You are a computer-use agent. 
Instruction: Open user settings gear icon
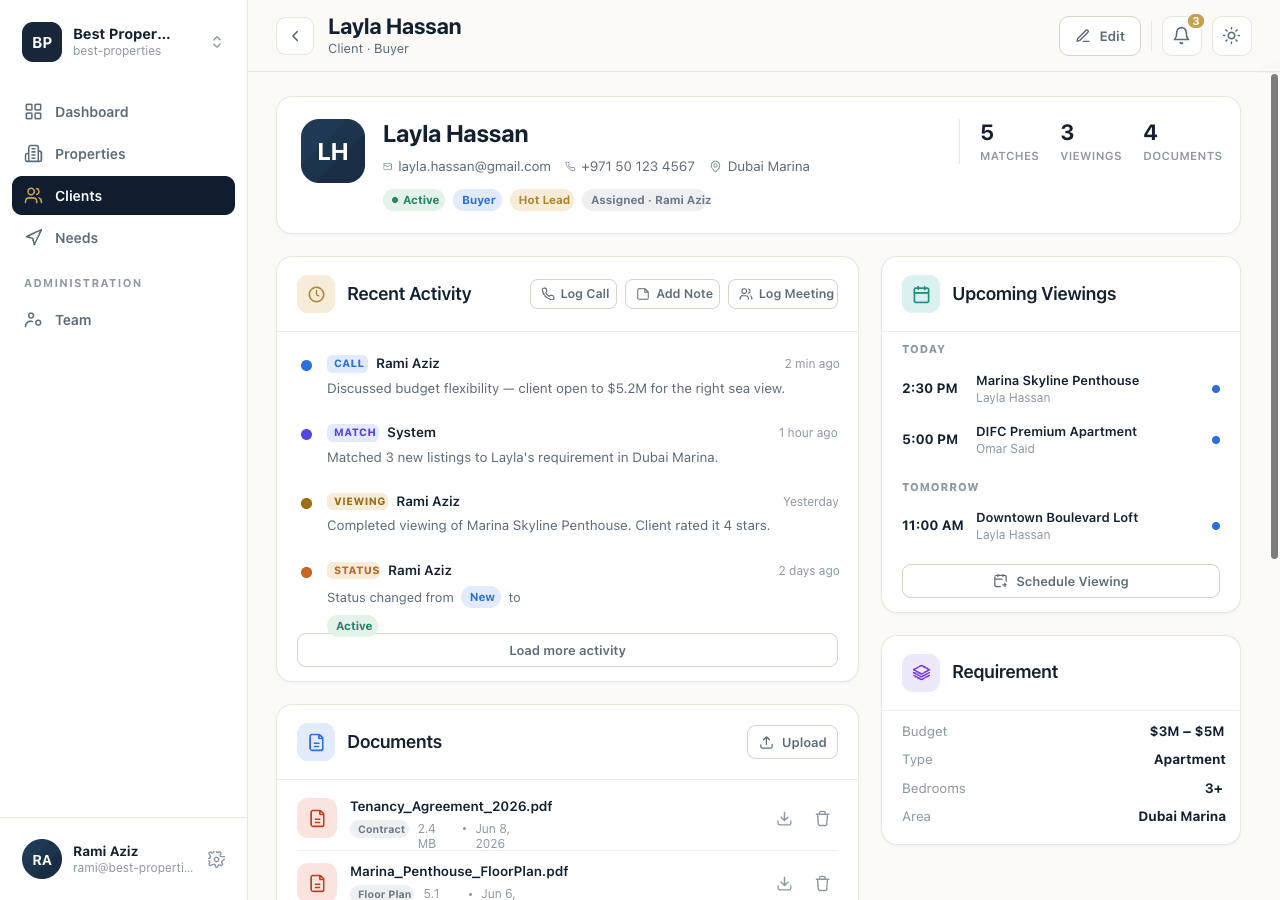tap(216, 859)
